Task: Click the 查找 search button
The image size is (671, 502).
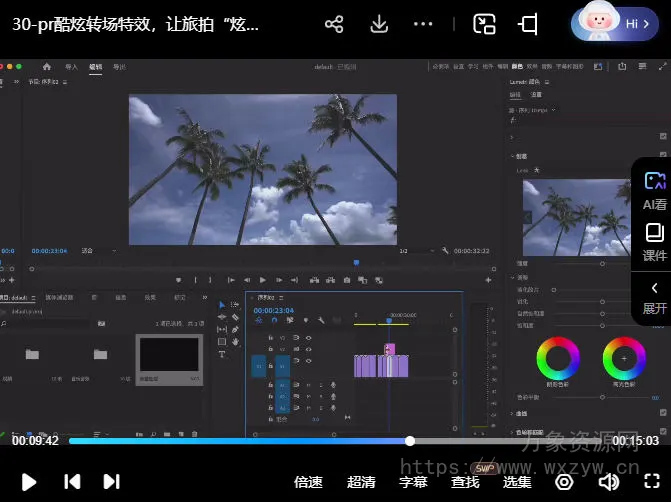Action: [x=465, y=482]
